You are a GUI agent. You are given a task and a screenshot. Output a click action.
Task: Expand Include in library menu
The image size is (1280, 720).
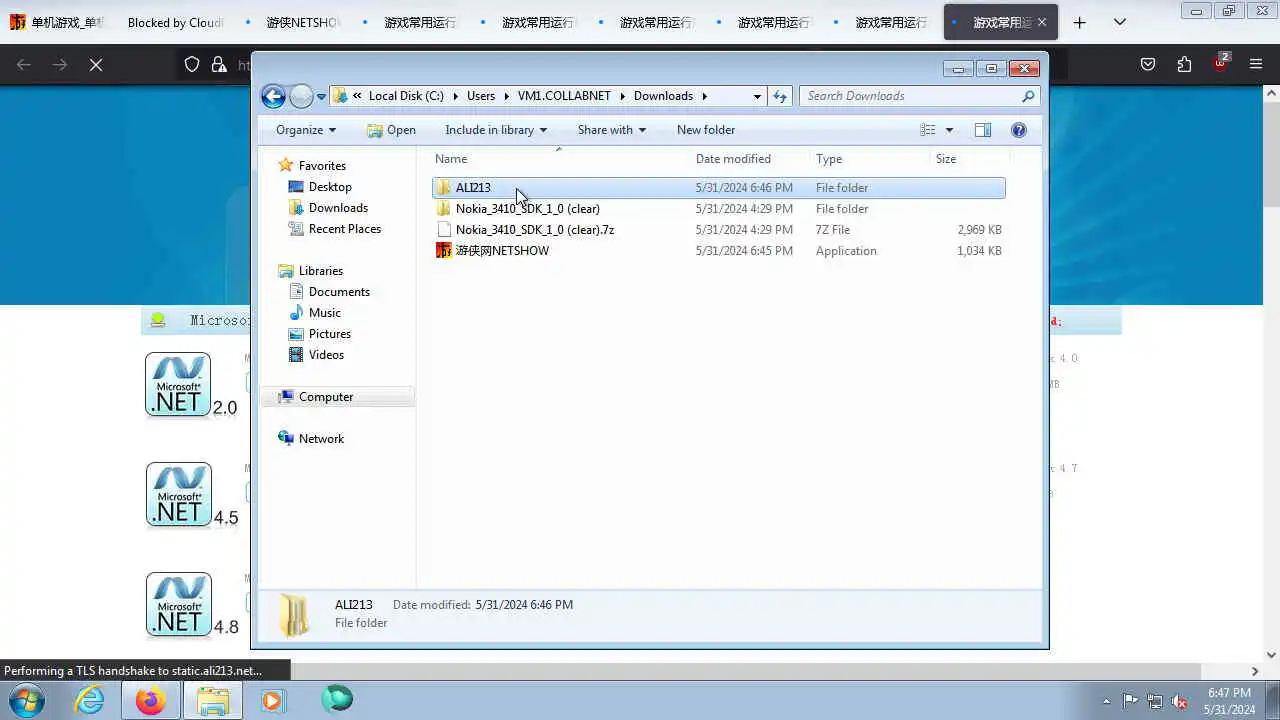pos(496,130)
